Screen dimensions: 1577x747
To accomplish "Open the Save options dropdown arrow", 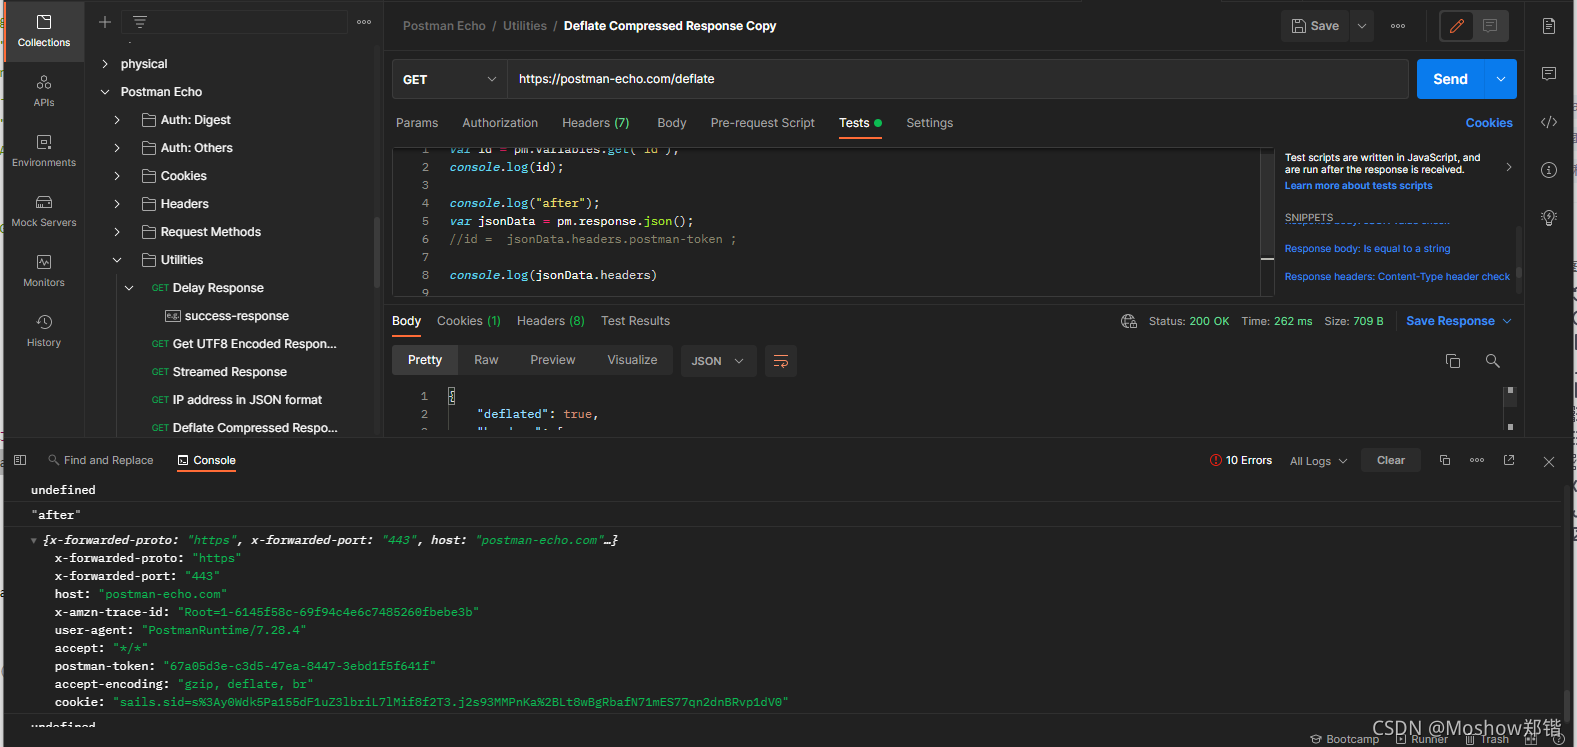I will pos(1362,26).
